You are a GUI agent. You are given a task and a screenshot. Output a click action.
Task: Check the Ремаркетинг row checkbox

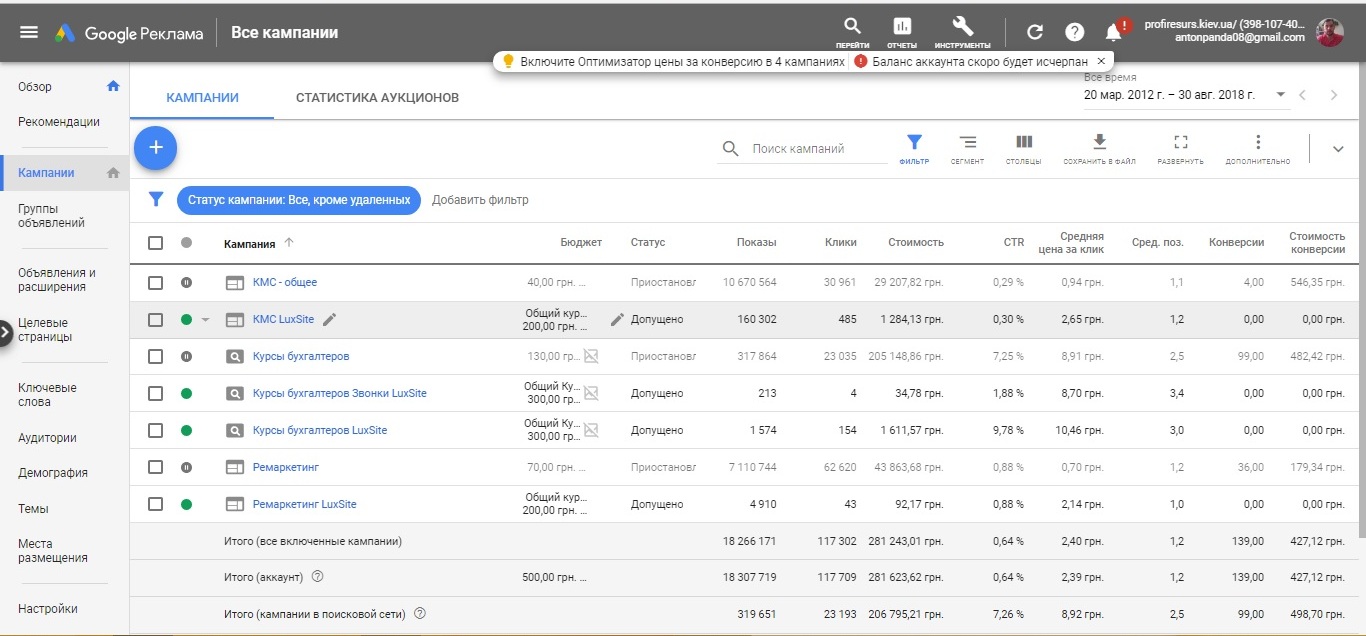pyautogui.click(x=155, y=468)
